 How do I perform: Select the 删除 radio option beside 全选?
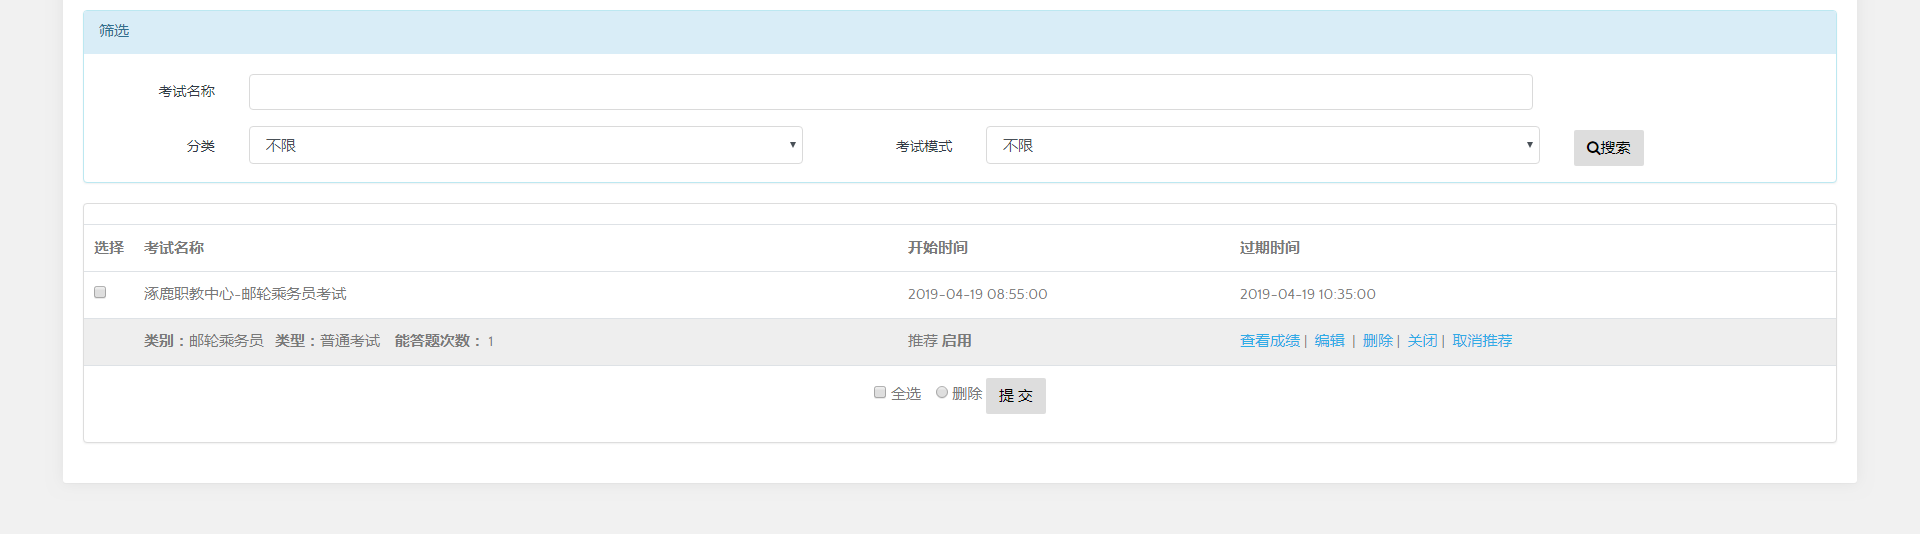point(942,392)
